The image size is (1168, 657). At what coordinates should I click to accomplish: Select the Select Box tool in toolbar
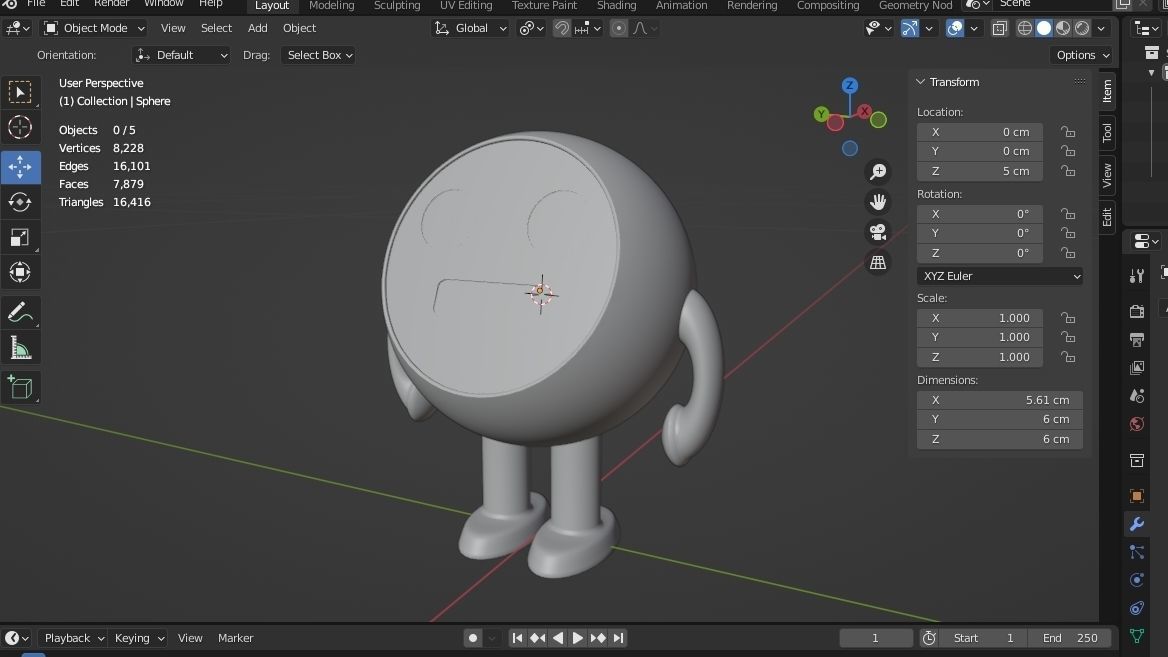[20, 92]
